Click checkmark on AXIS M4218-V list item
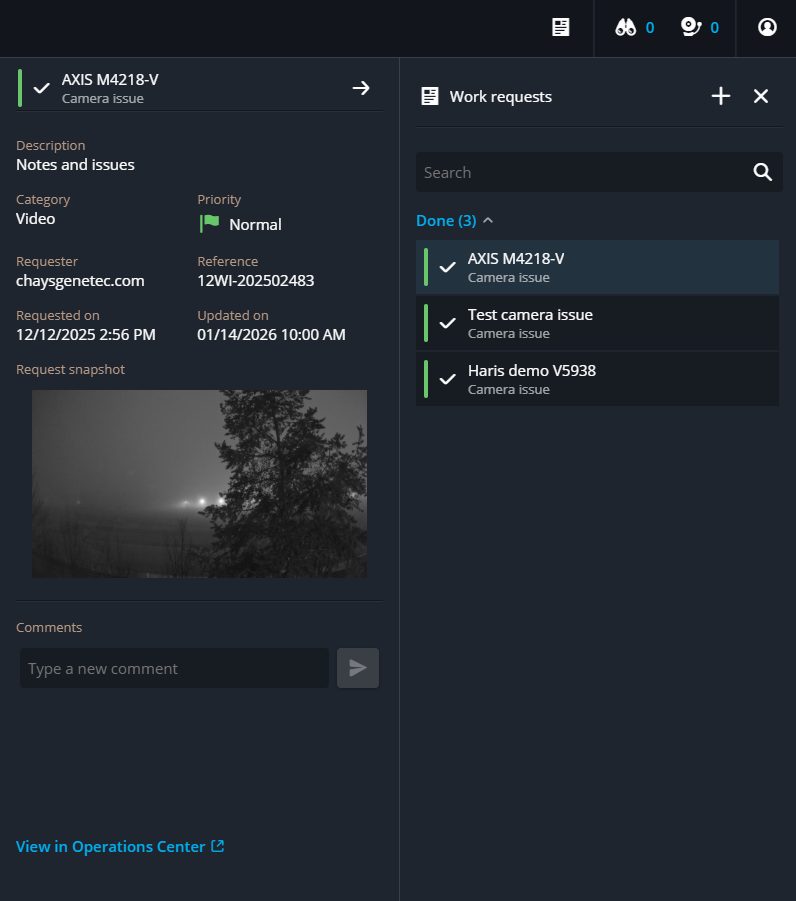The height and width of the screenshot is (901, 796). point(448,267)
